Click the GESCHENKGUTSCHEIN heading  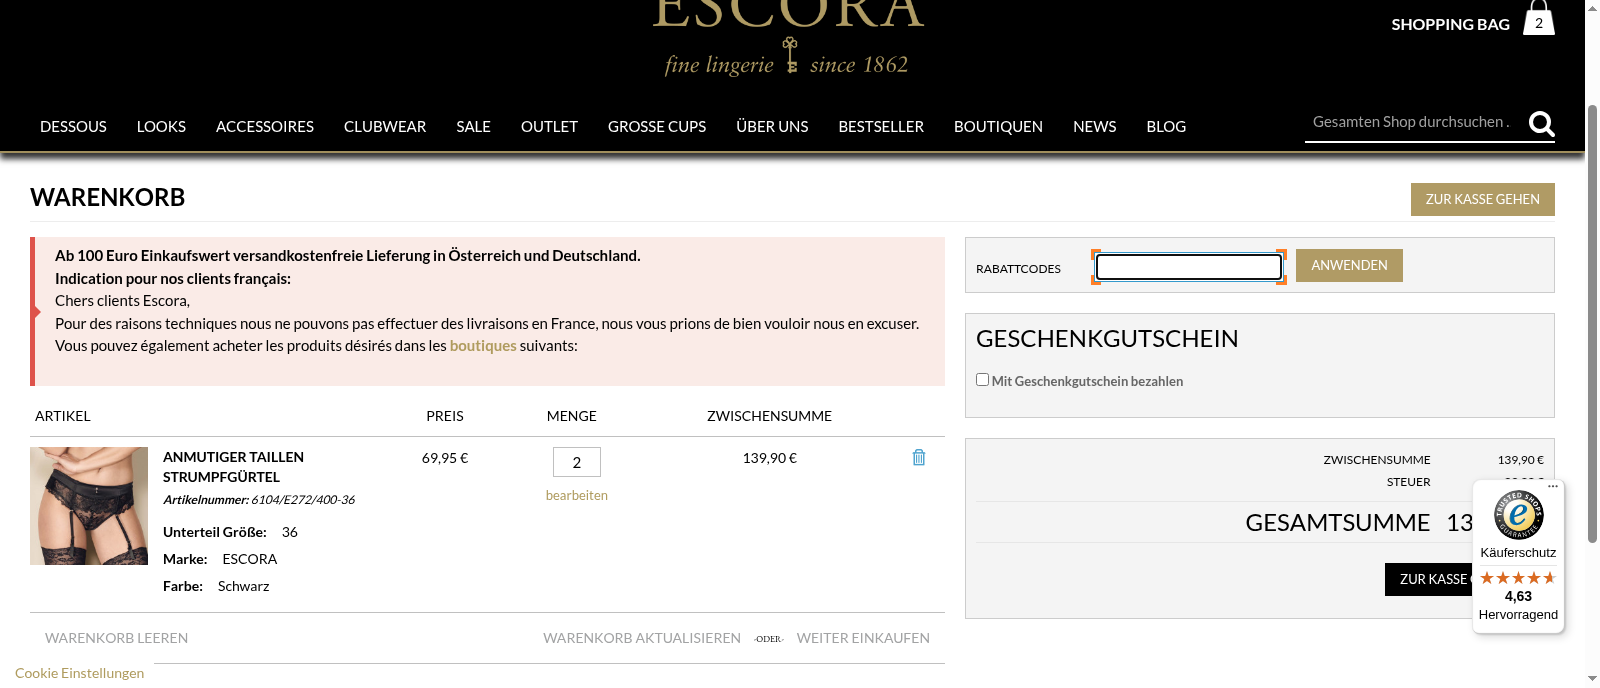coord(1107,339)
